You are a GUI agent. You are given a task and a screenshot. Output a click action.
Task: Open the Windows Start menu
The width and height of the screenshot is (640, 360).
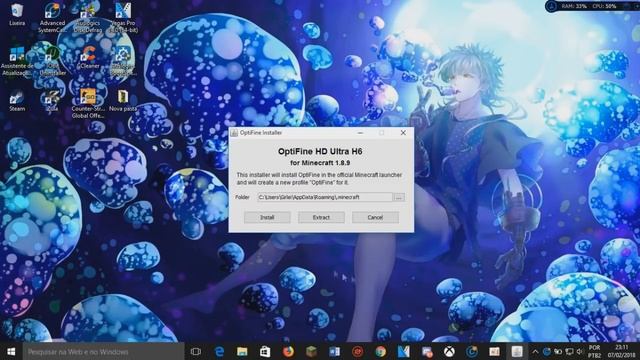click(x=11, y=351)
